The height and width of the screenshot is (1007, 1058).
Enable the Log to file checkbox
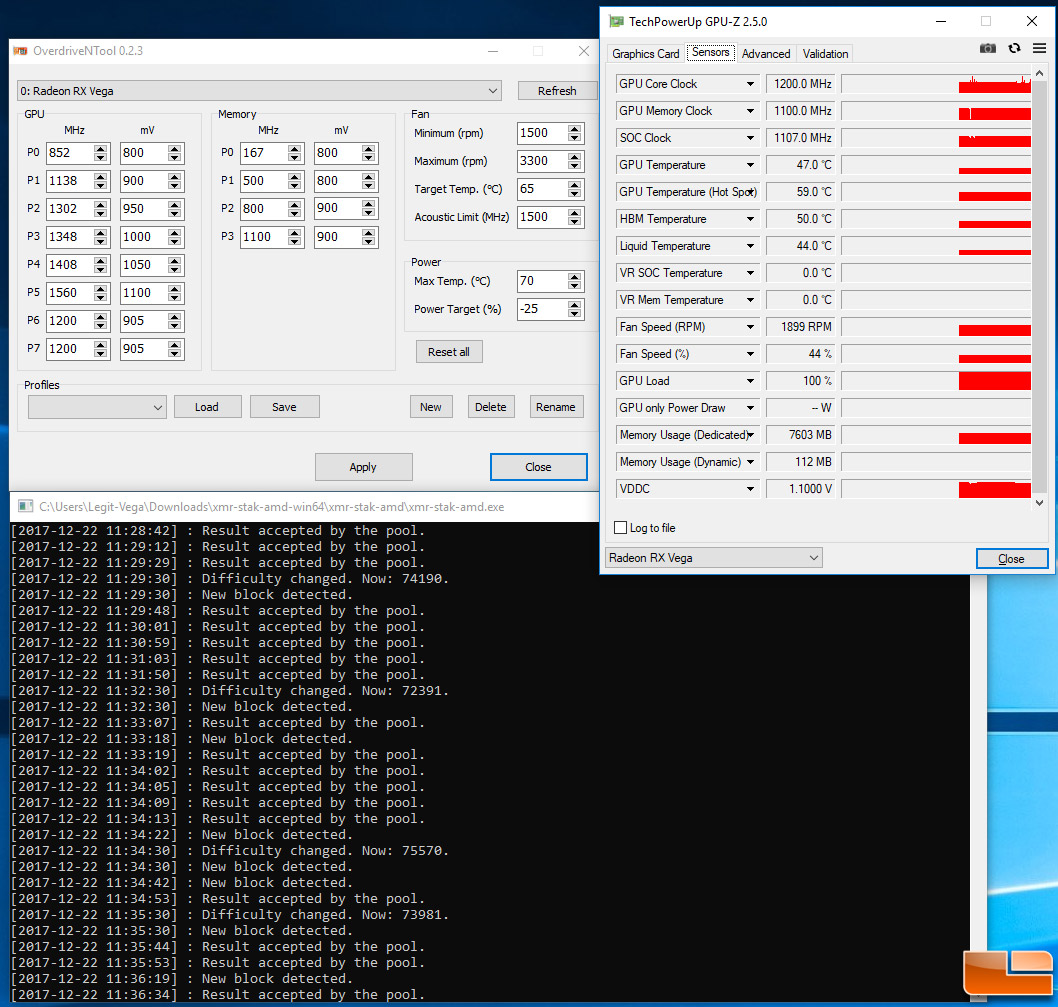(620, 528)
